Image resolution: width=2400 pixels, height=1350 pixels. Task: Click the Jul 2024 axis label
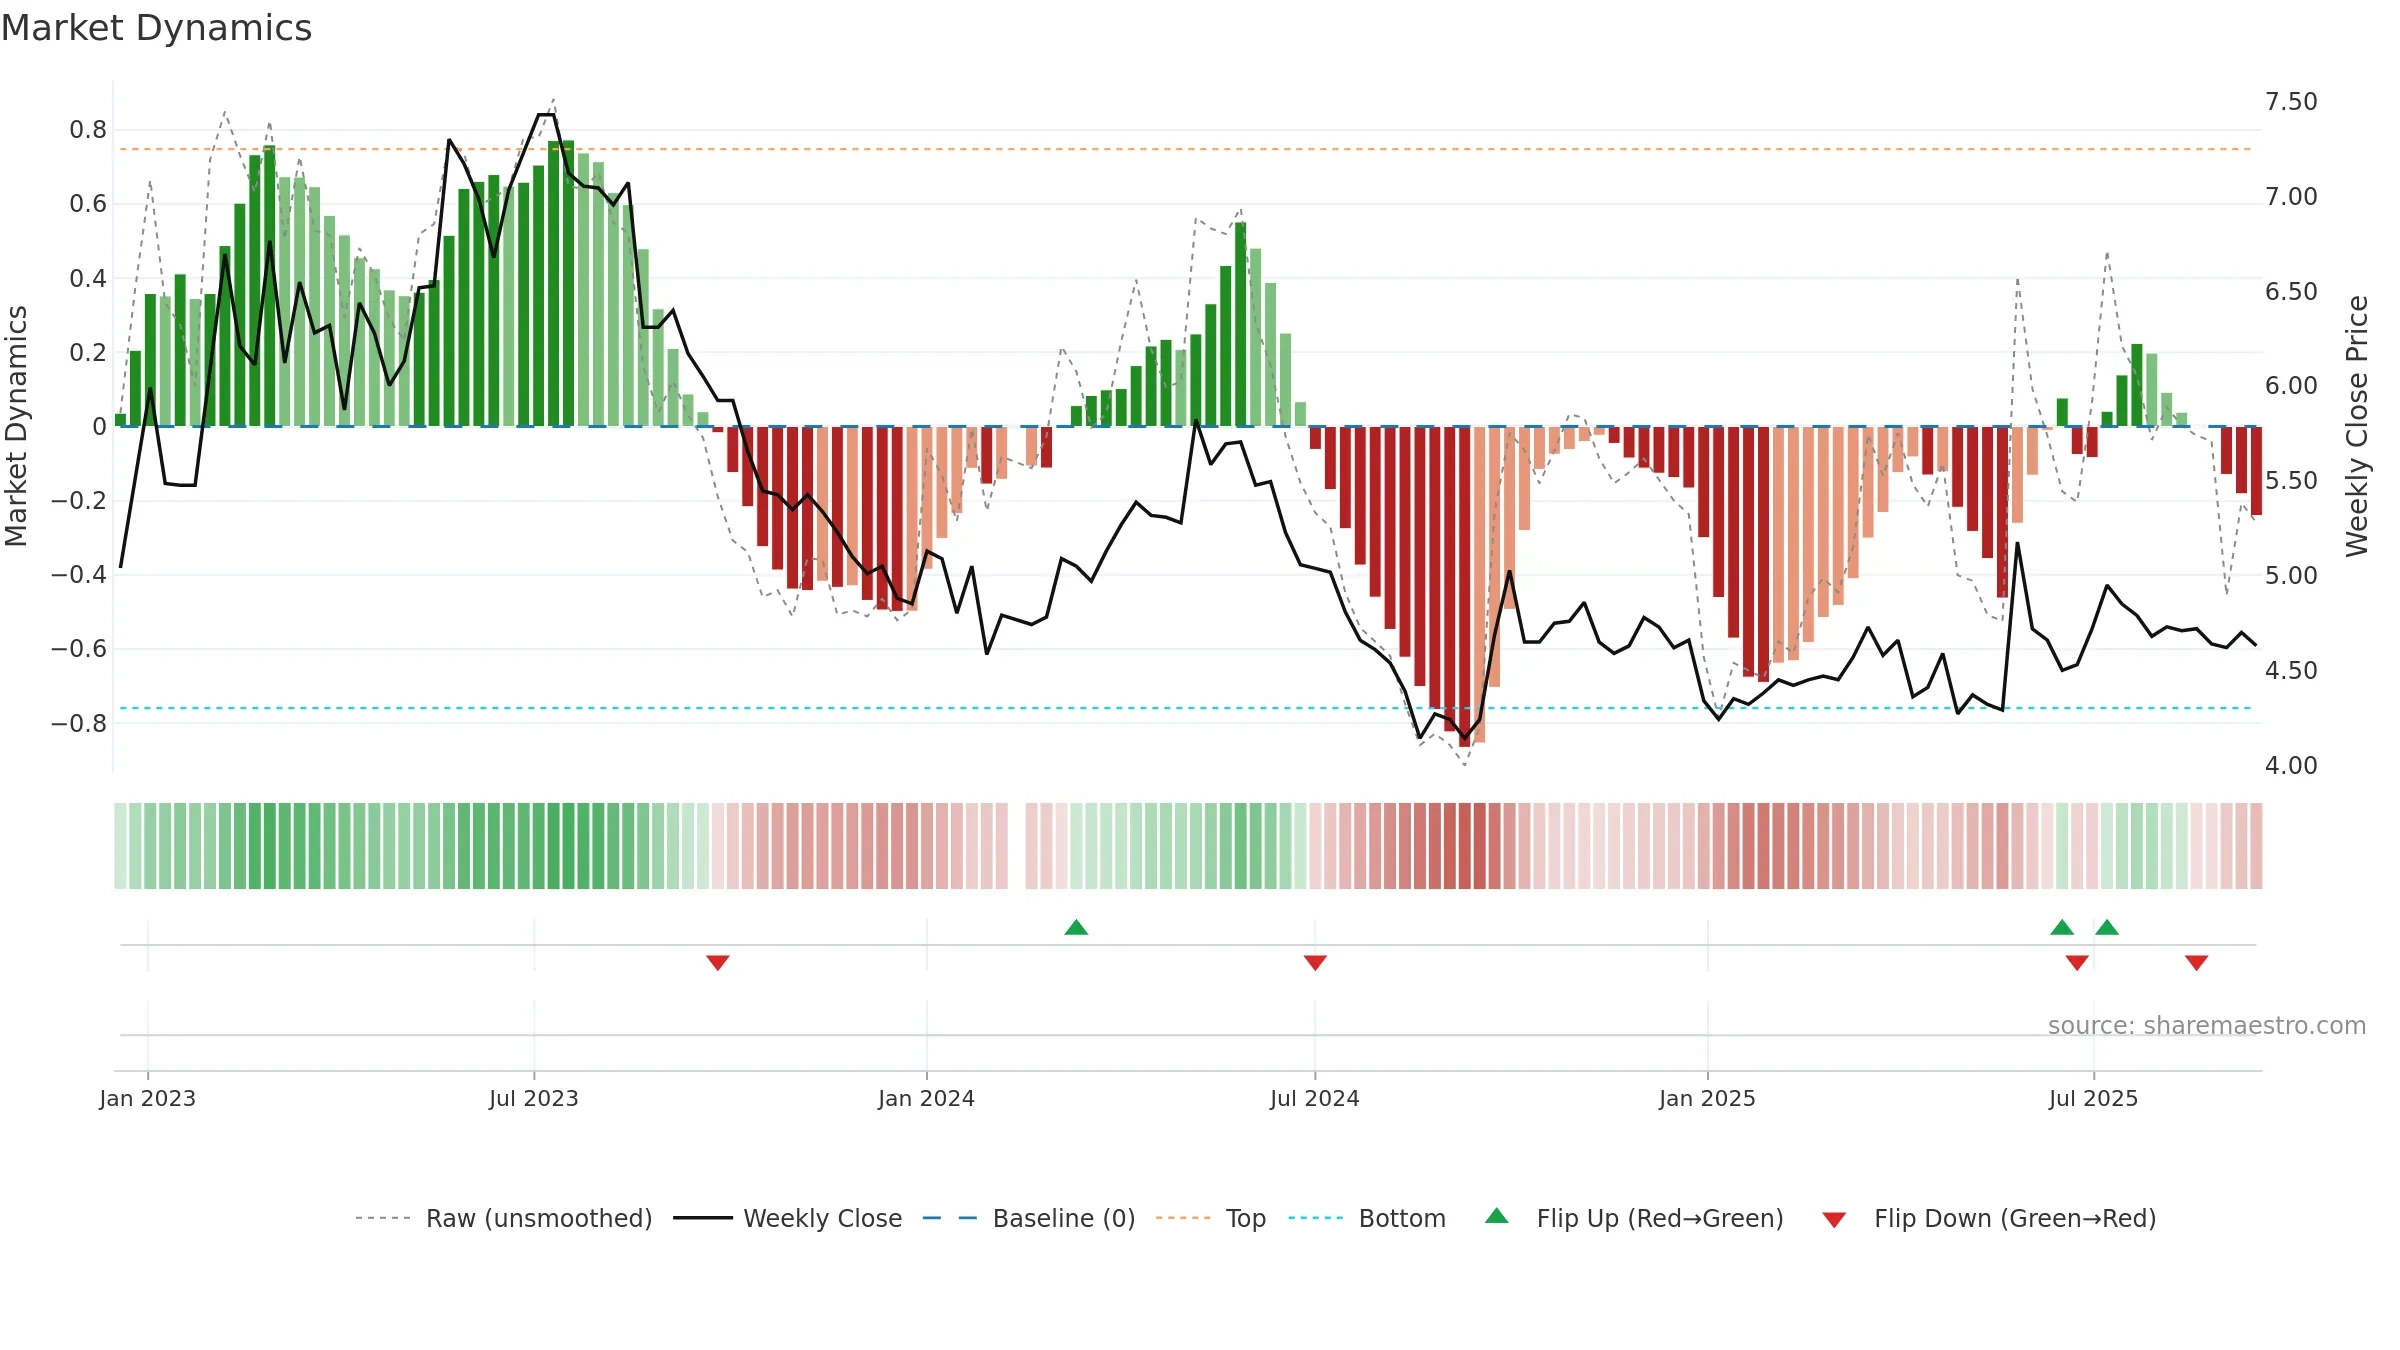[x=1315, y=1098]
